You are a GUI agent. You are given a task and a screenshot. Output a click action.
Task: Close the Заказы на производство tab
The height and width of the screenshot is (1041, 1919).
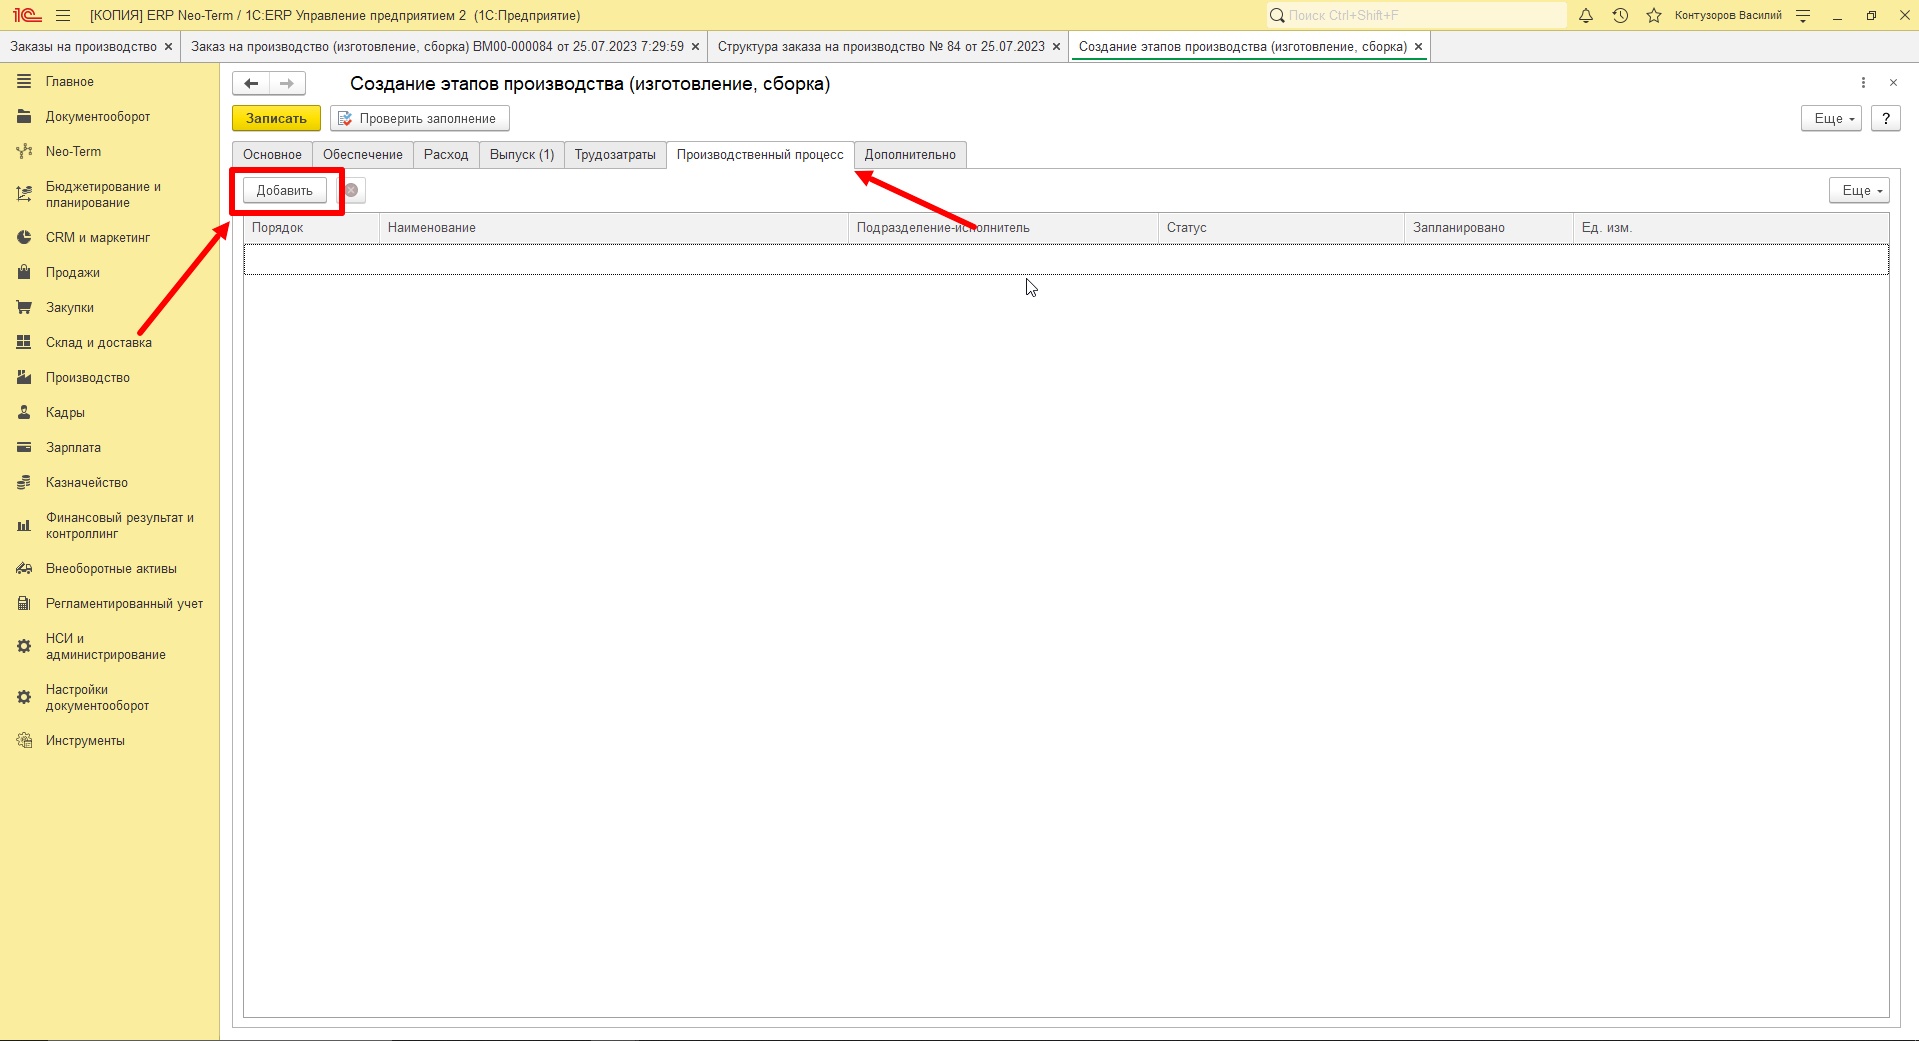coord(168,47)
